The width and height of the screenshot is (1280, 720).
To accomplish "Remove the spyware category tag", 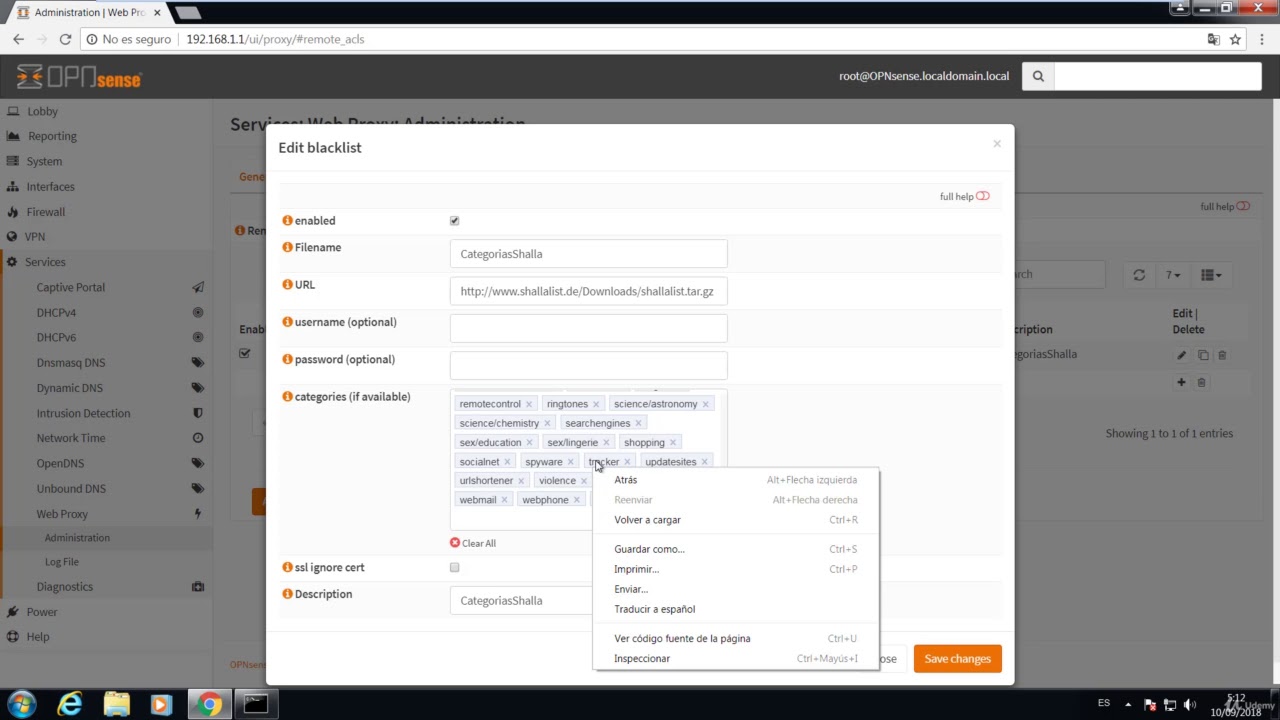I will coord(571,462).
